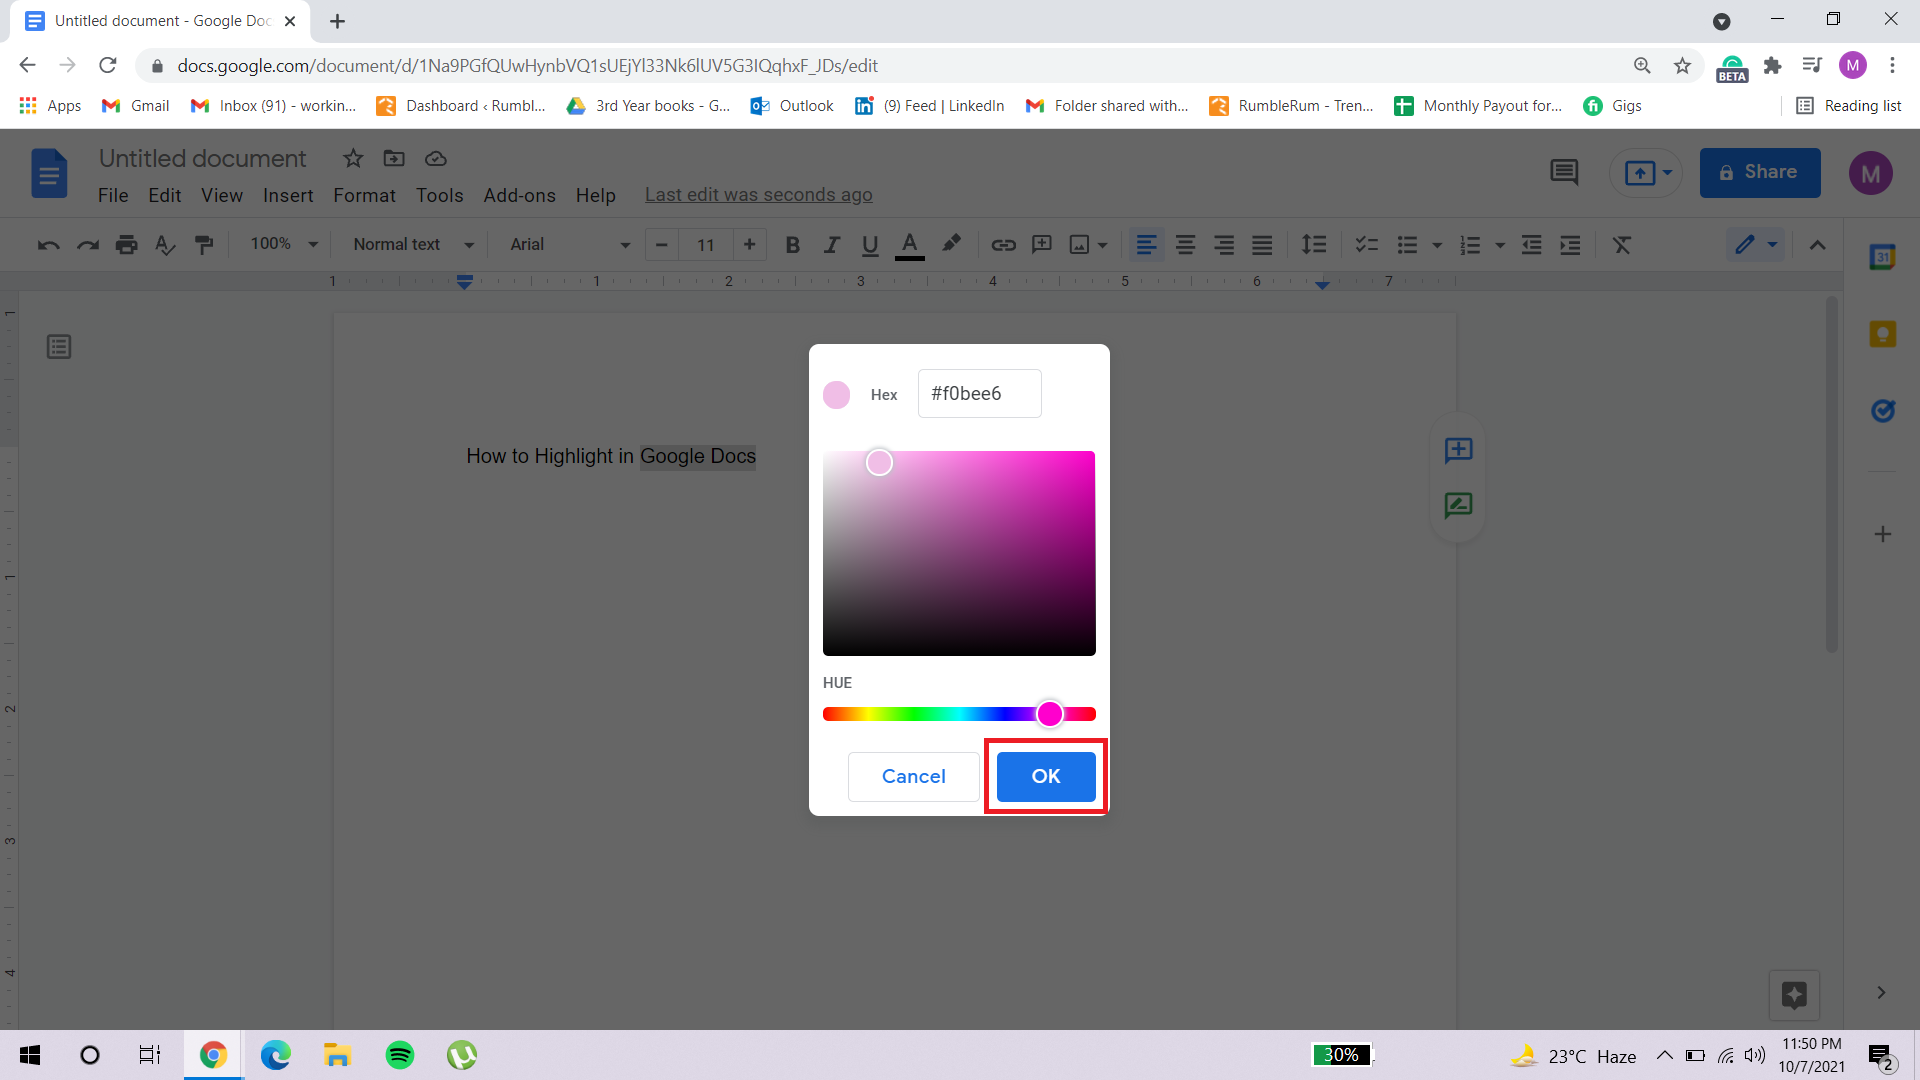Click Cancel in the color dialog
The image size is (1920, 1080).
point(913,776)
